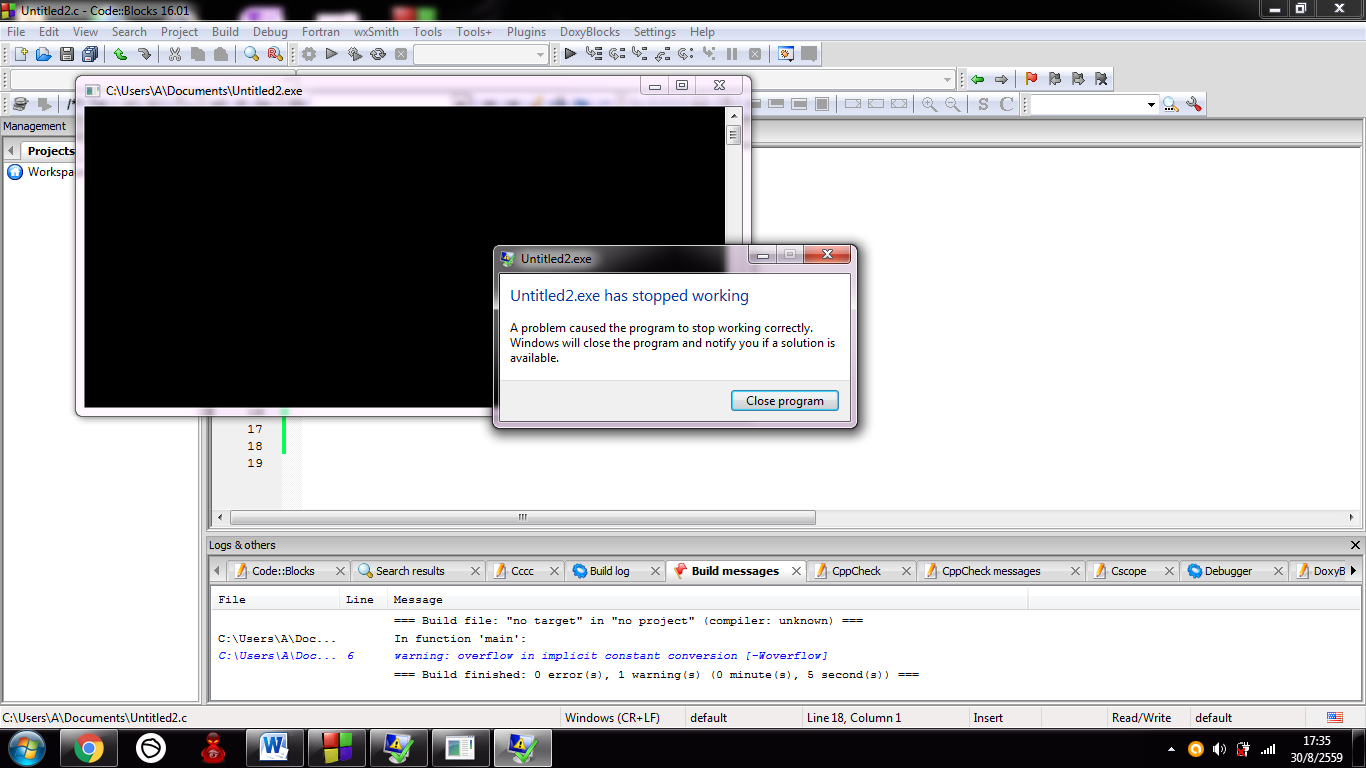Show more log tabs with right arrow
This screenshot has width=1366, height=768.
coord(1353,571)
